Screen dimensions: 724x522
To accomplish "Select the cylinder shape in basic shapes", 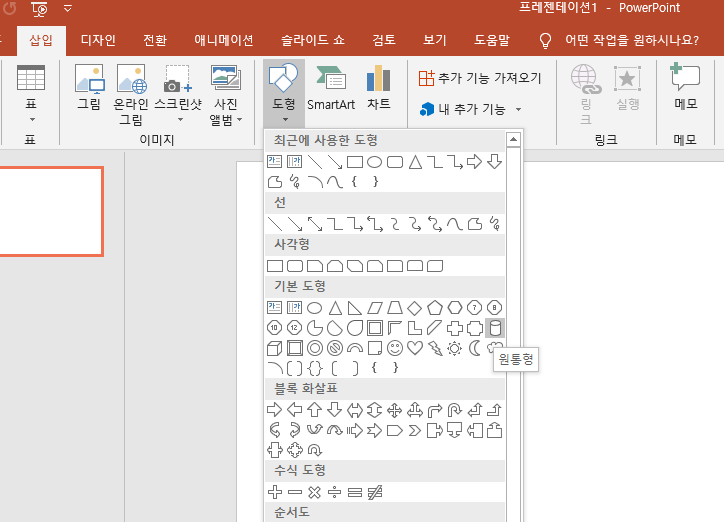I will click(495, 328).
